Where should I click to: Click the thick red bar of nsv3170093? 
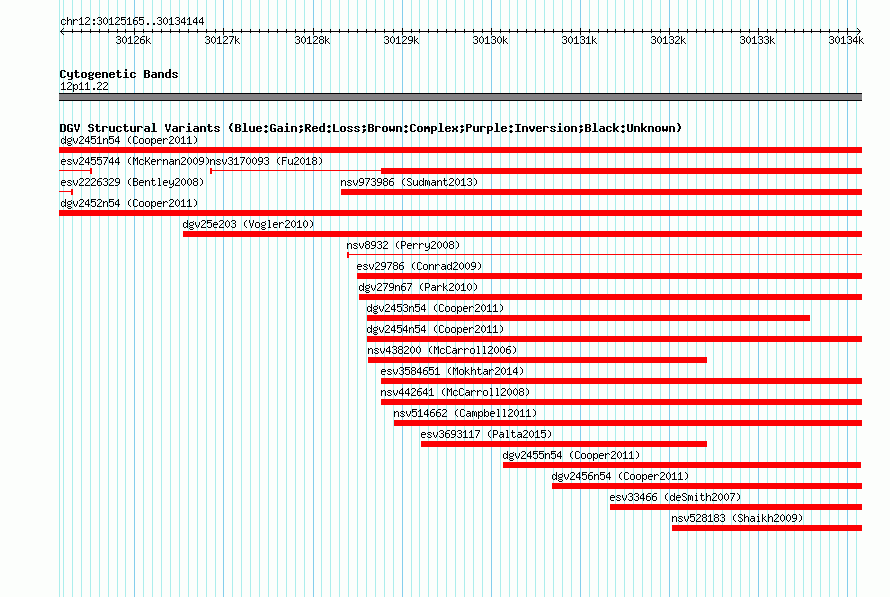622,171
